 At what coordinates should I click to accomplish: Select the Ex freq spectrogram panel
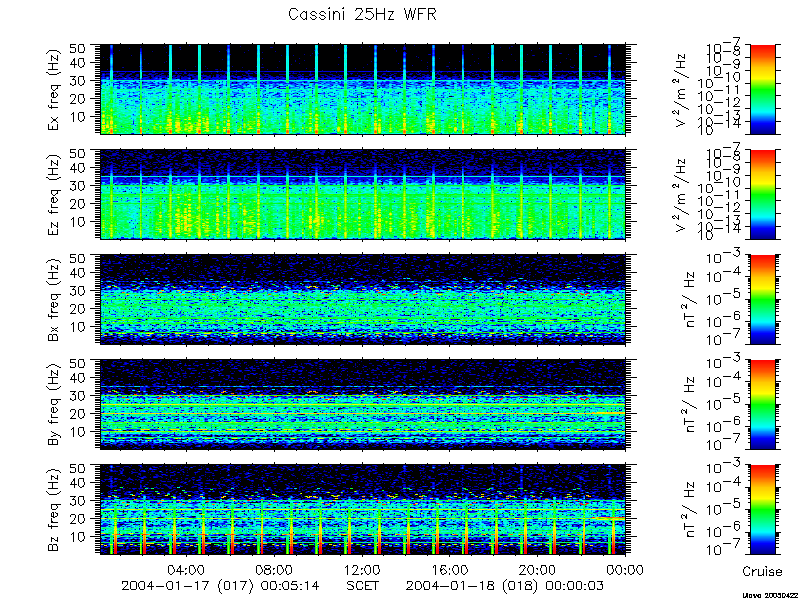362,89
